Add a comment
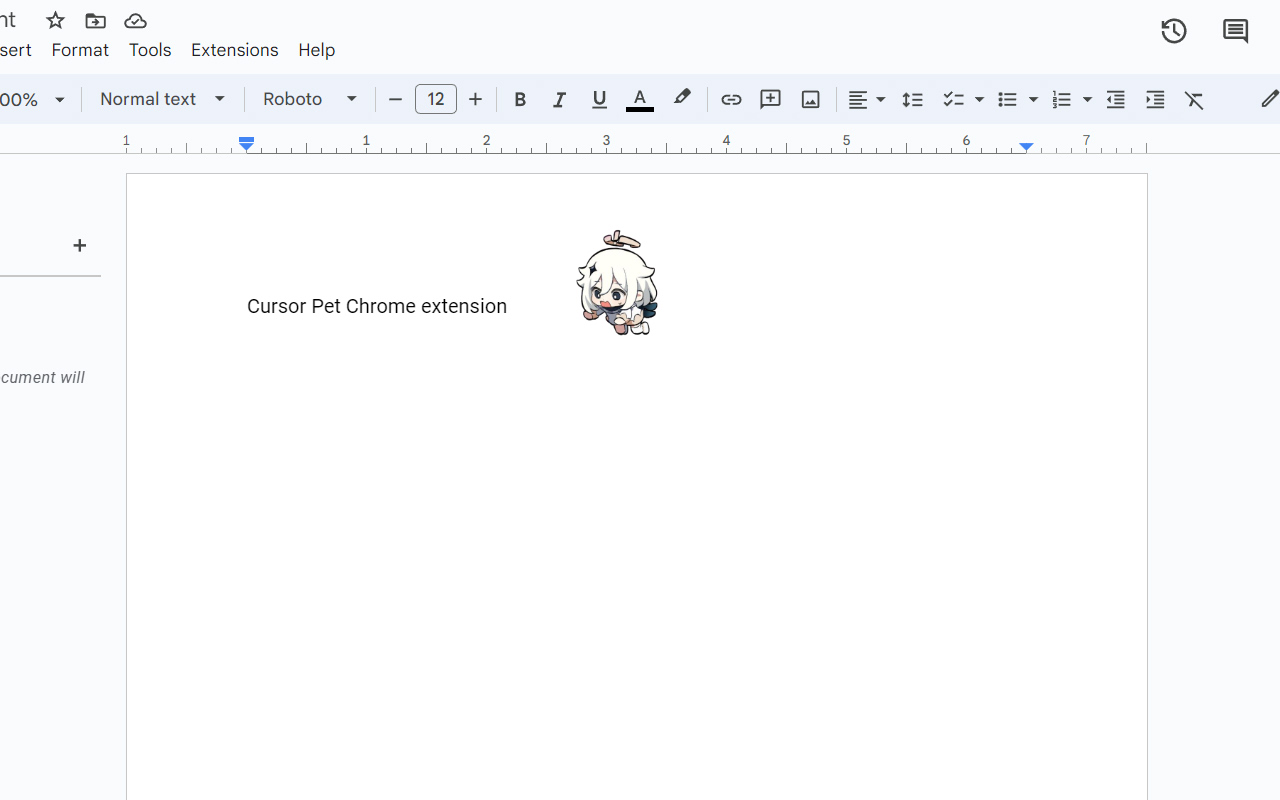1280x800 pixels. click(770, 99)
